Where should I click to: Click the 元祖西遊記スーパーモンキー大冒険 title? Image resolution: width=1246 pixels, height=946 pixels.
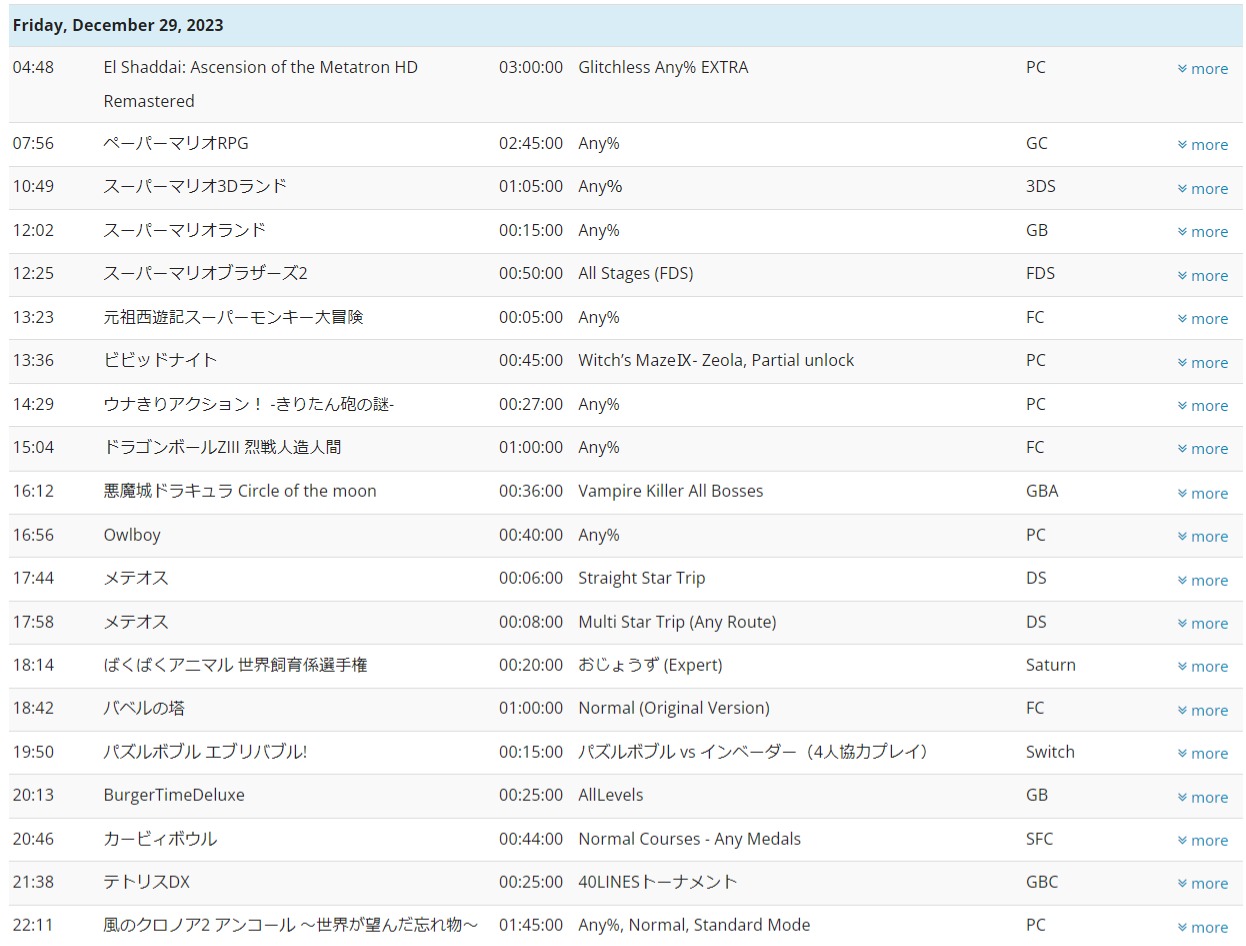pyautogui.click(x=233, y=317)
